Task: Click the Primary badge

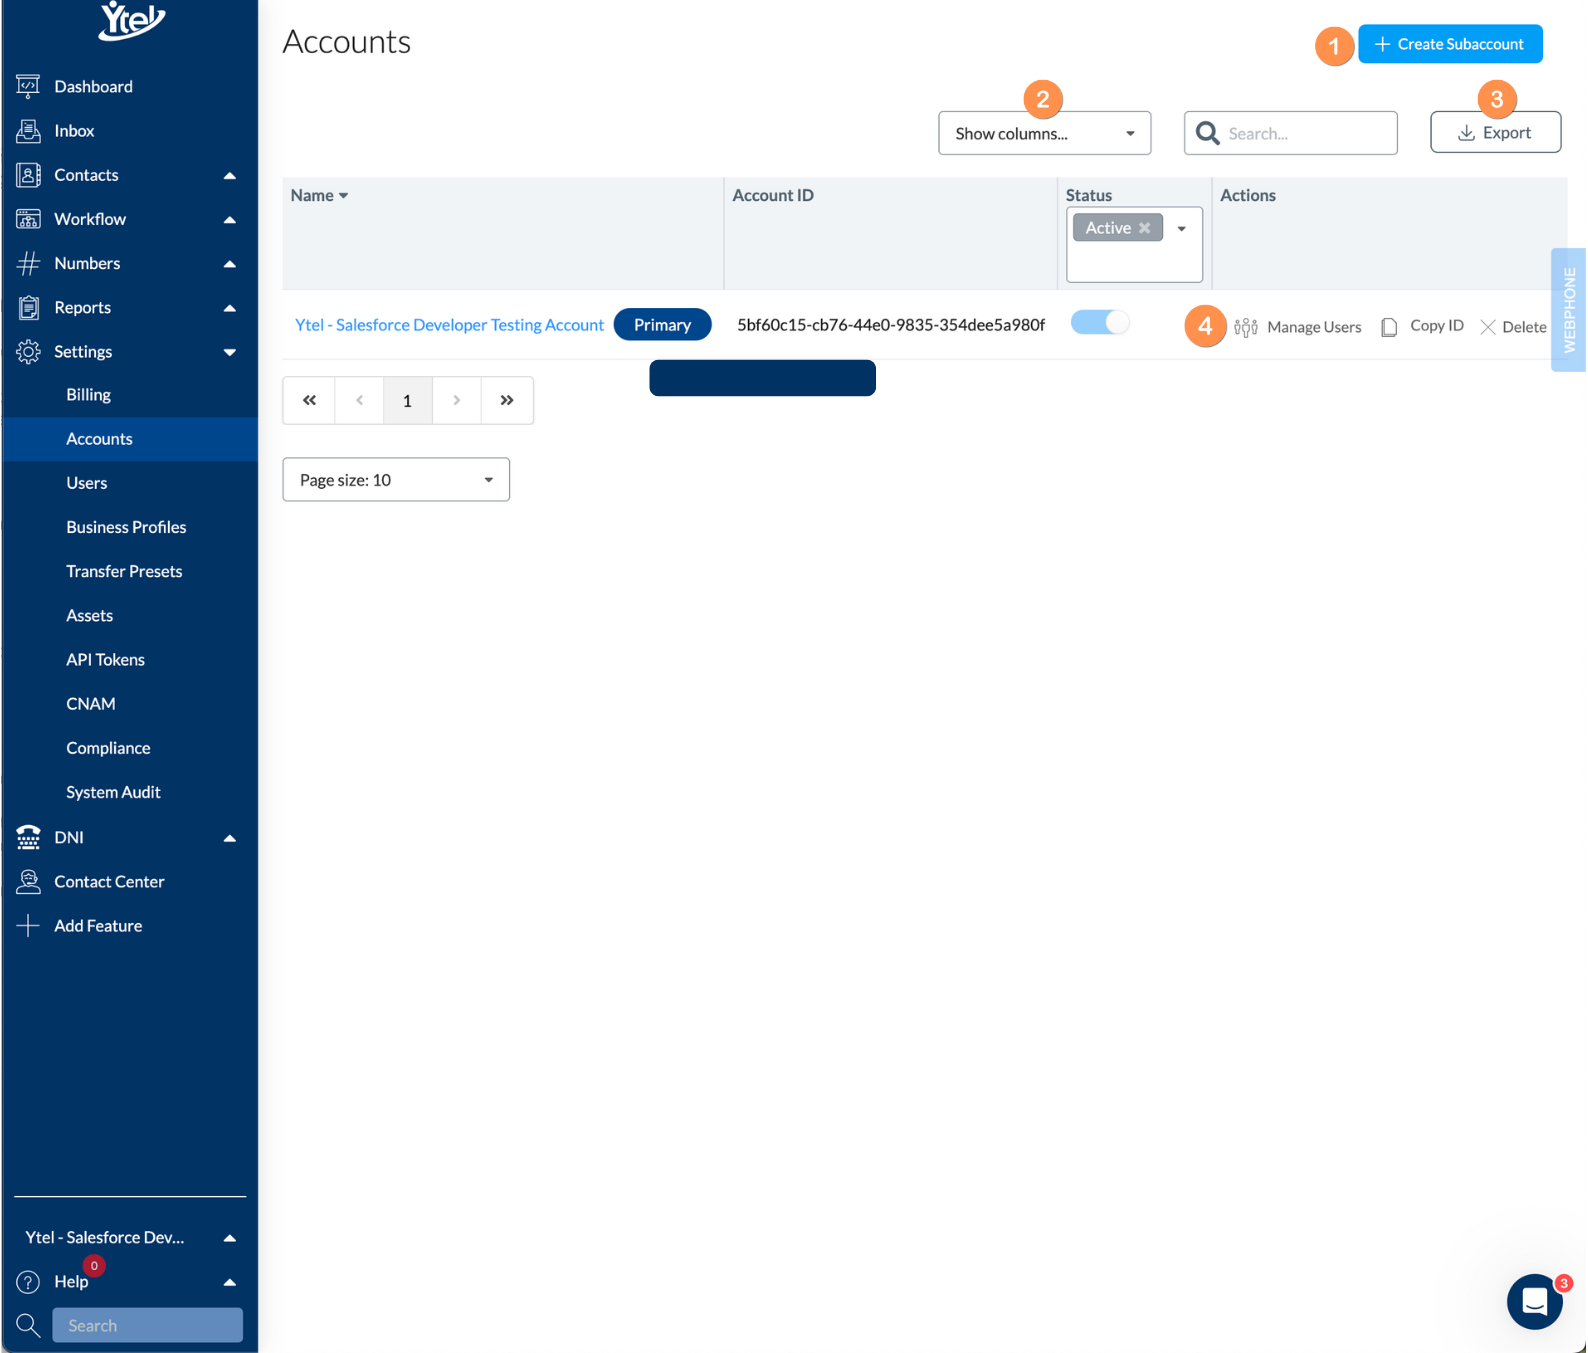Action: pos(662,325)
